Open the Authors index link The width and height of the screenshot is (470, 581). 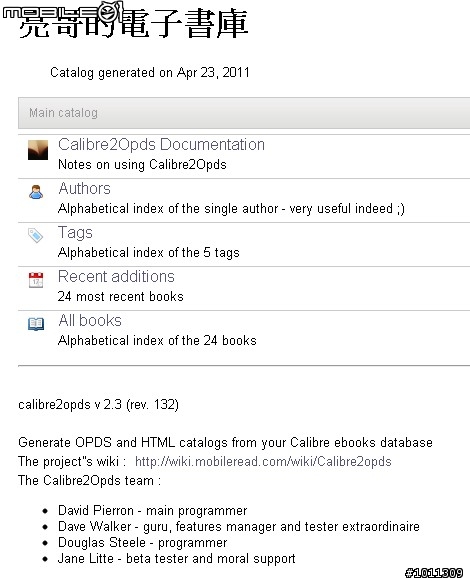click(x=85, y=189)
